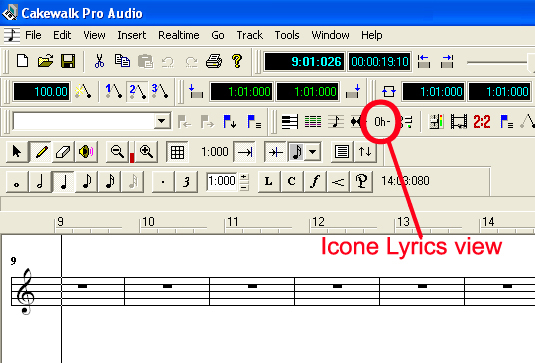Select the Chord C tool

(x=291, y=182)
